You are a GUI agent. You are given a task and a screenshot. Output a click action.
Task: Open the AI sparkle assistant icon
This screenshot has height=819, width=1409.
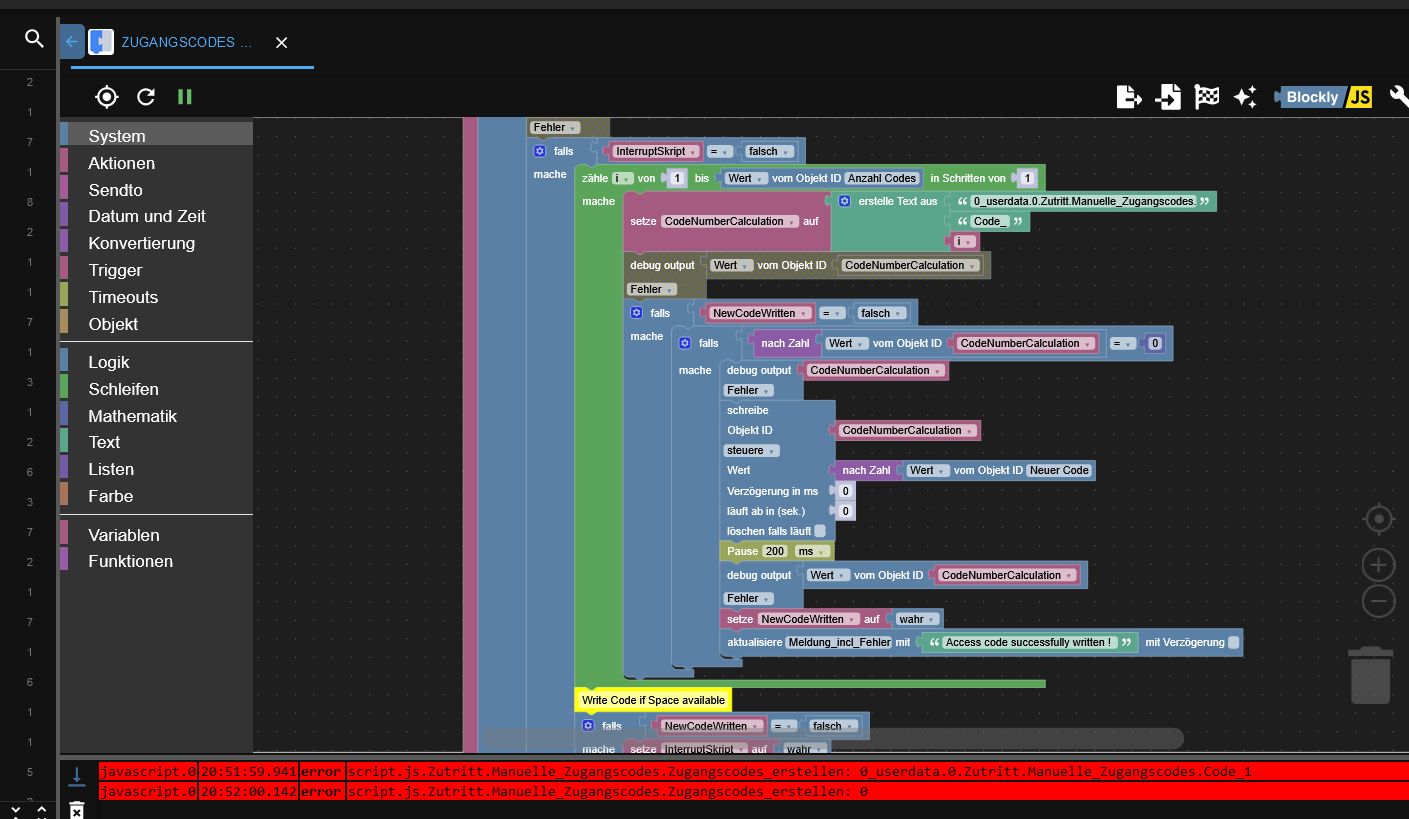pyautogui.click(x=1245, y=97)
